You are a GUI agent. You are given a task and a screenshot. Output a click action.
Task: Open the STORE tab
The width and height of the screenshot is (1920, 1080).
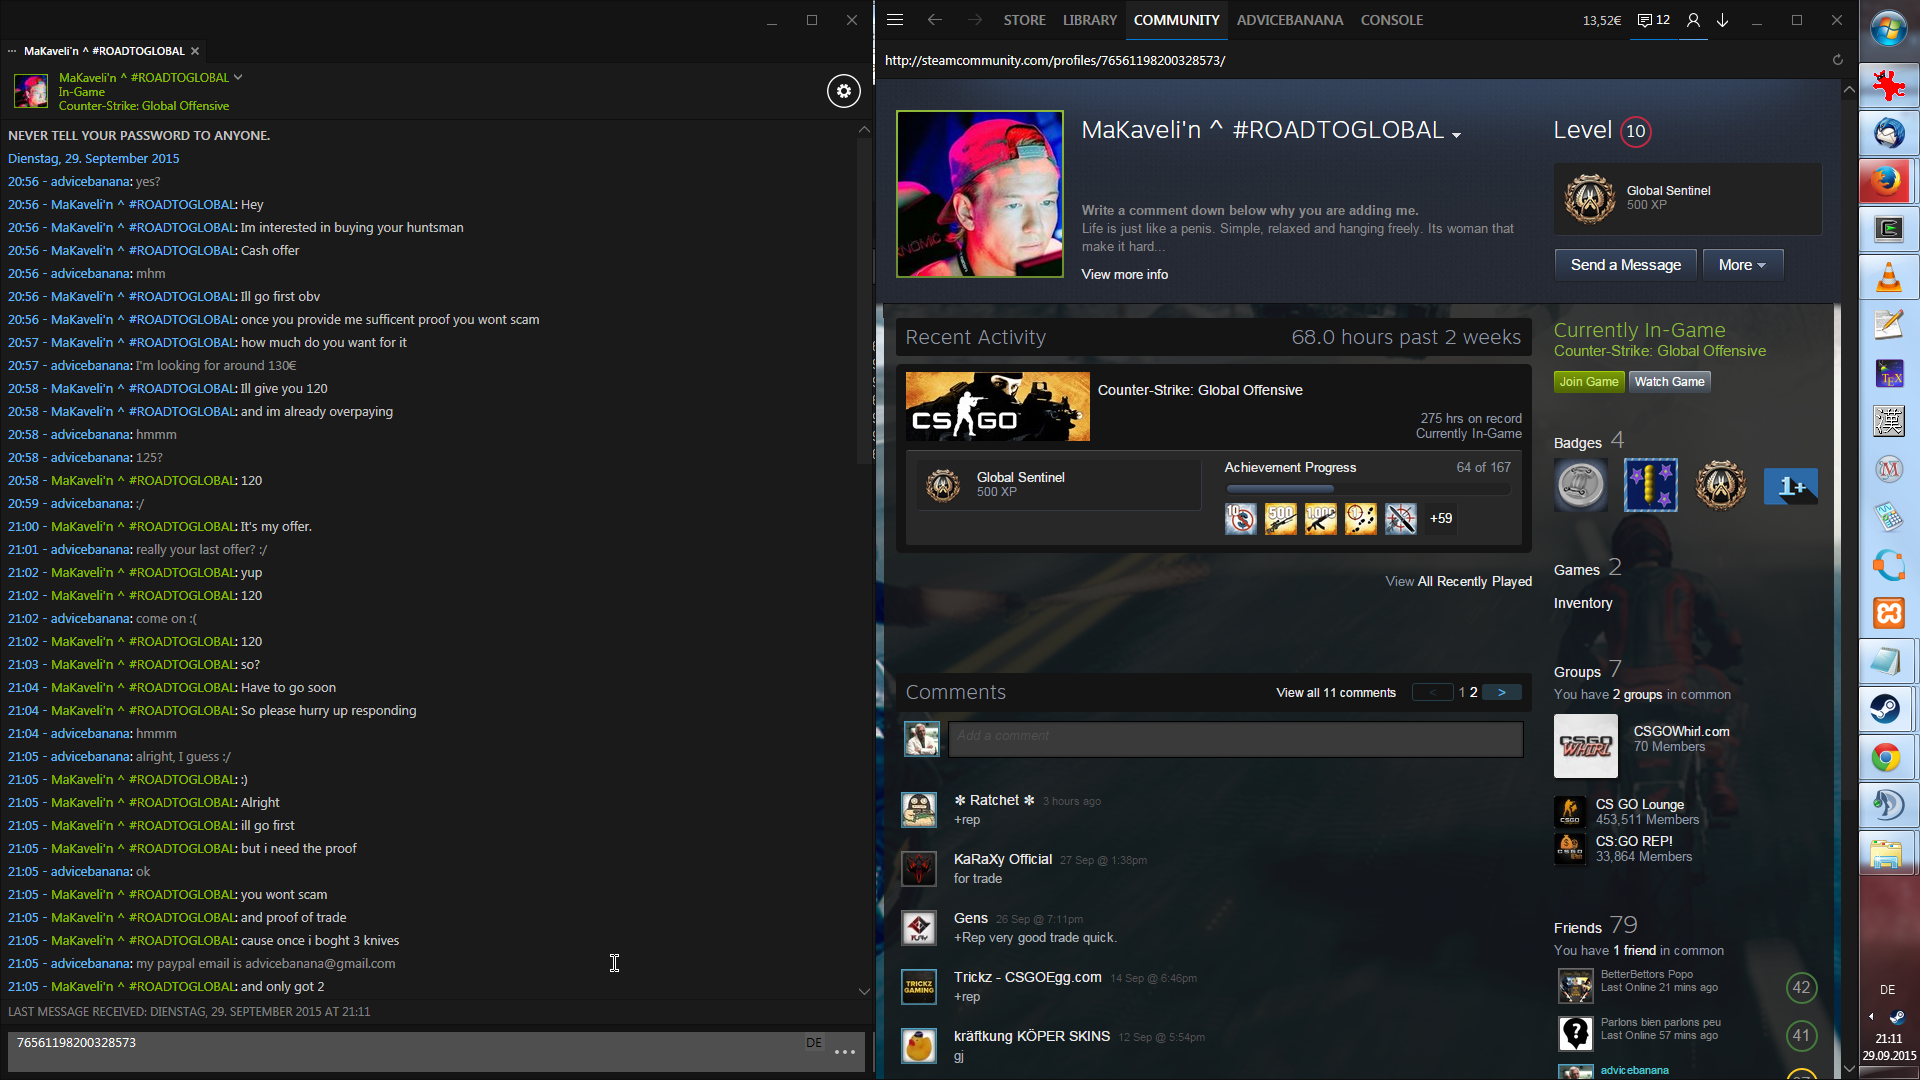tap(1024, 20)
